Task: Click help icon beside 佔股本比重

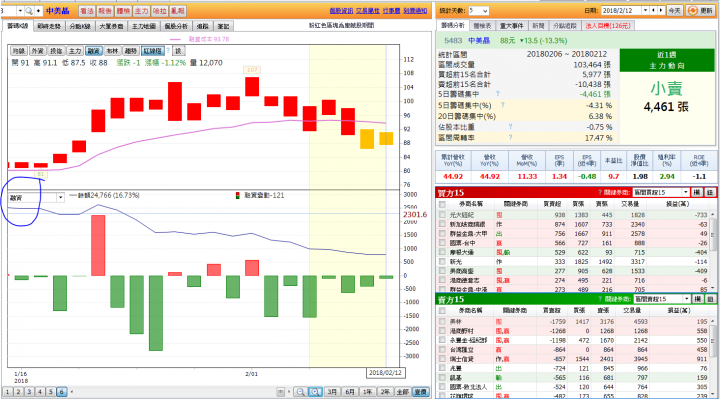Action: click(510, 126)
